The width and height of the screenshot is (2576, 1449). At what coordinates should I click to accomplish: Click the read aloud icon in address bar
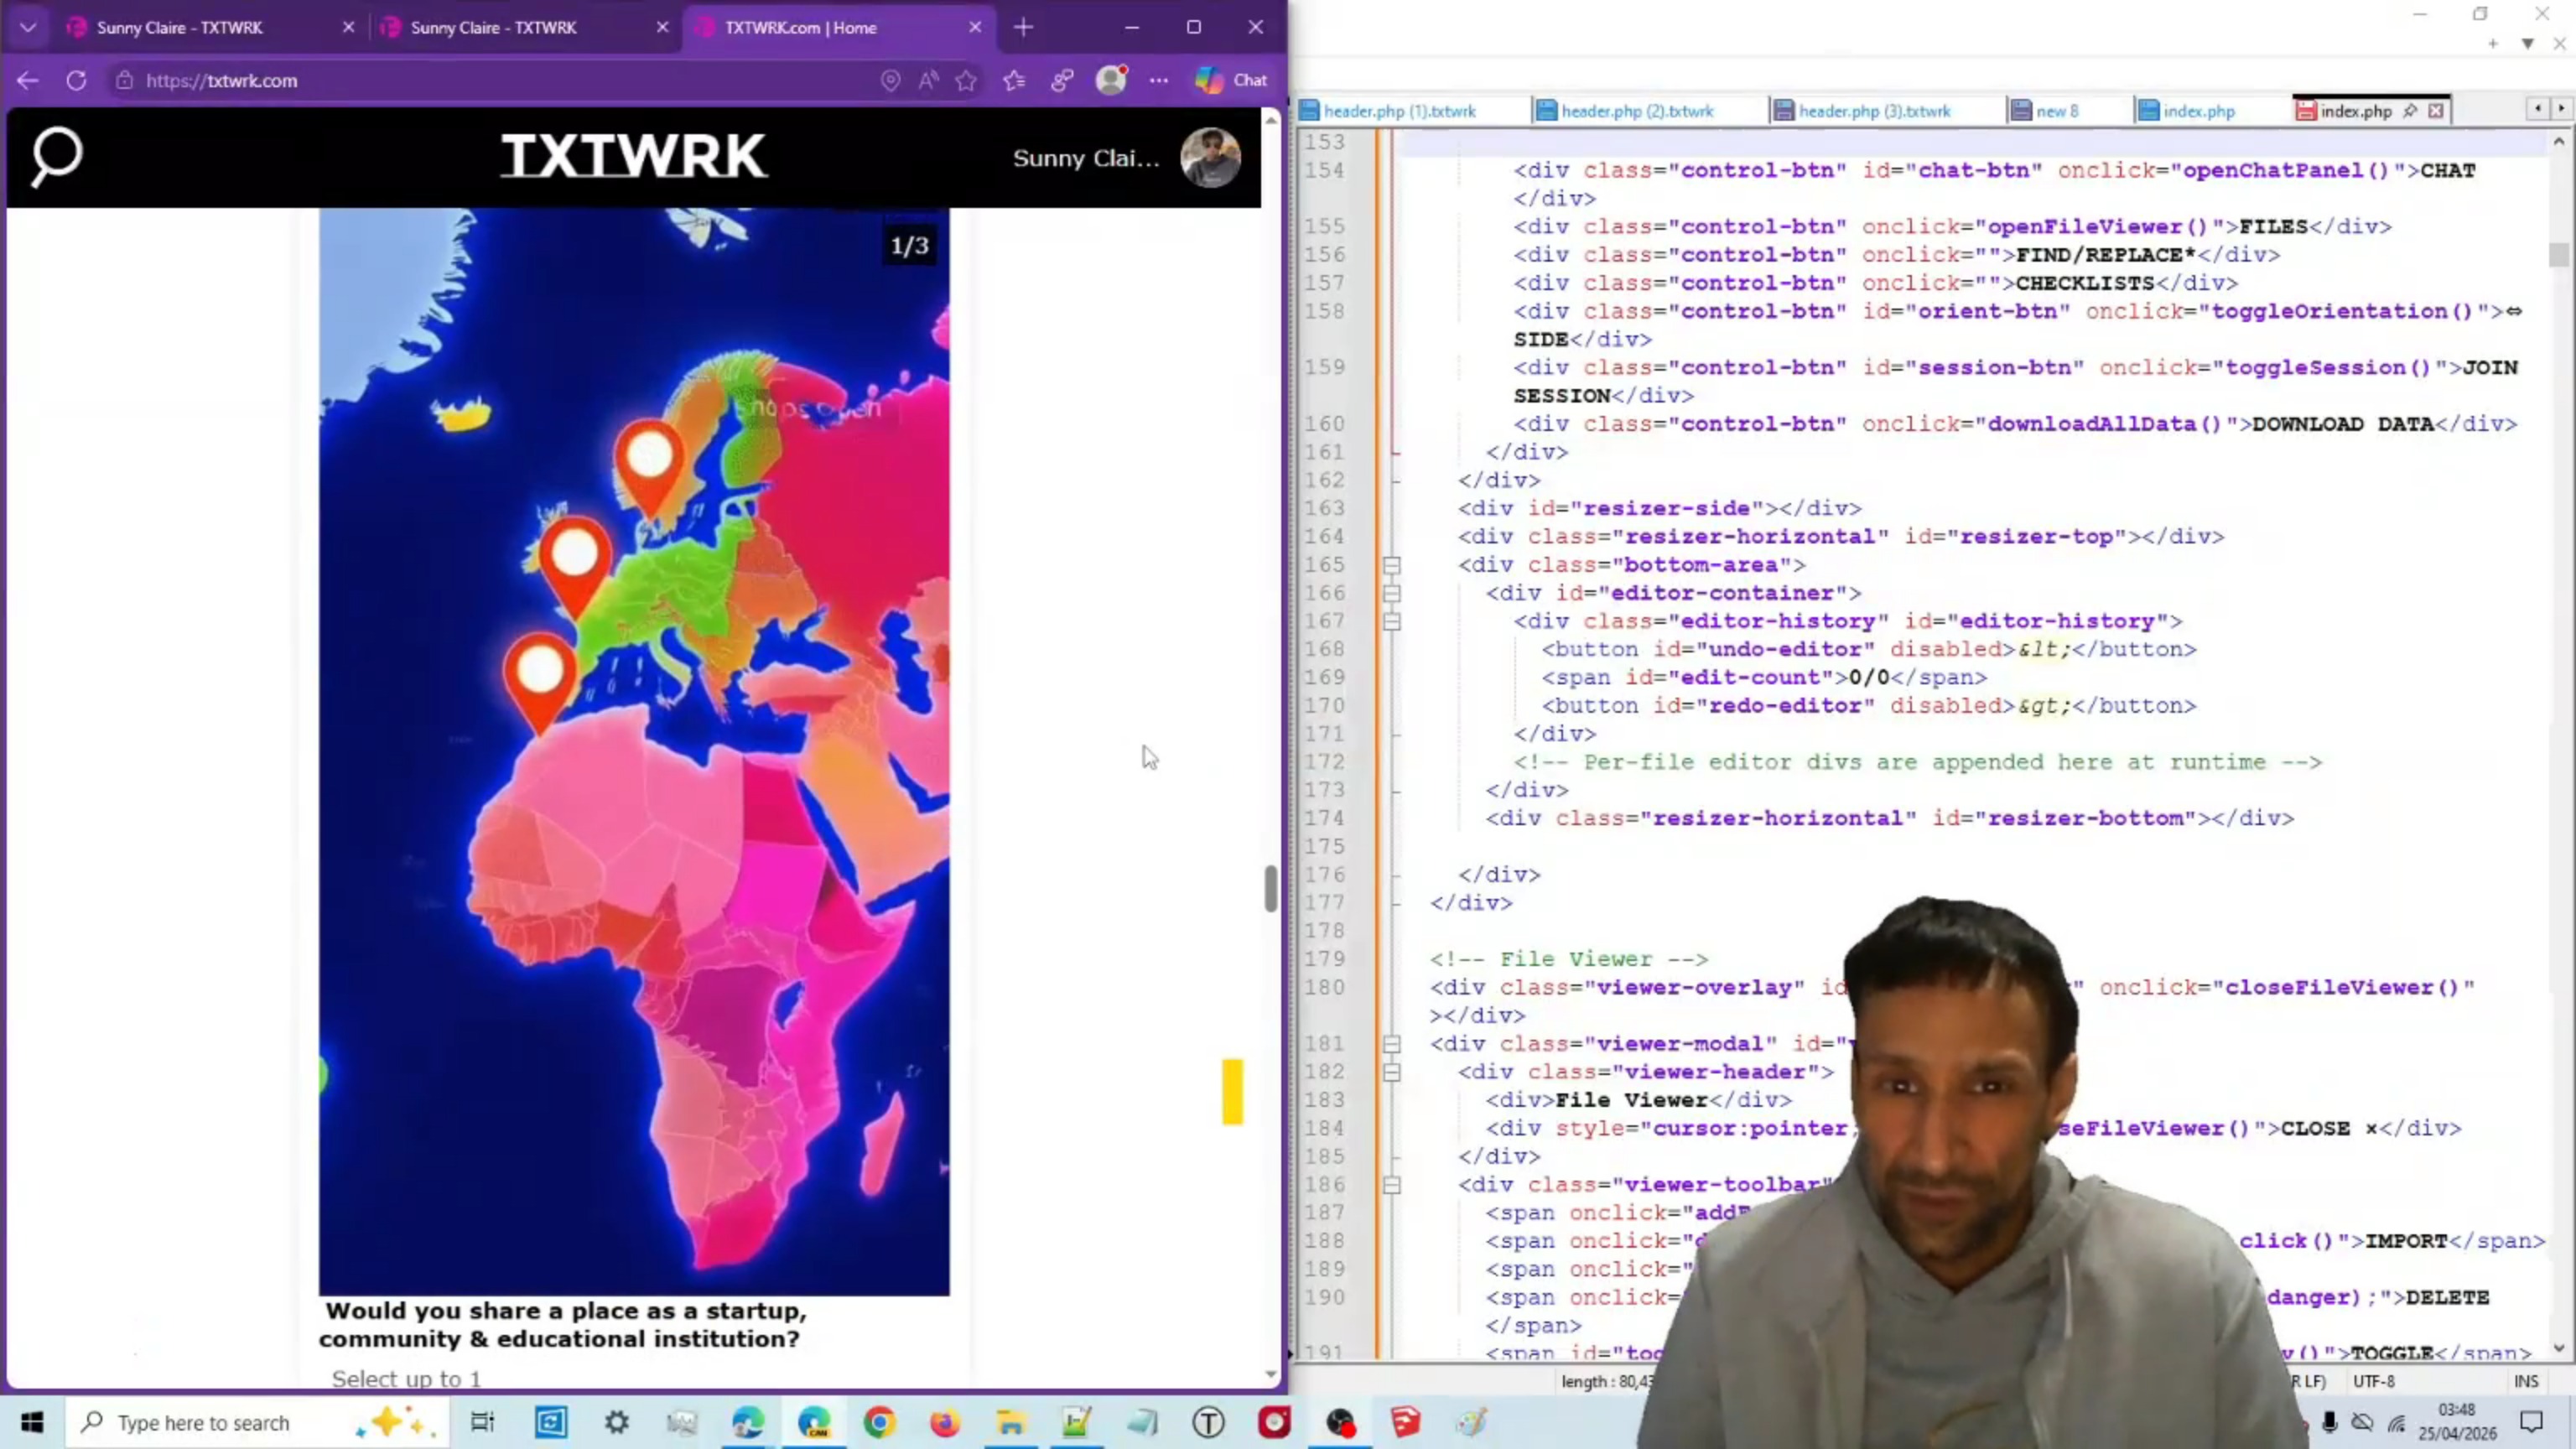coord(928,80)
